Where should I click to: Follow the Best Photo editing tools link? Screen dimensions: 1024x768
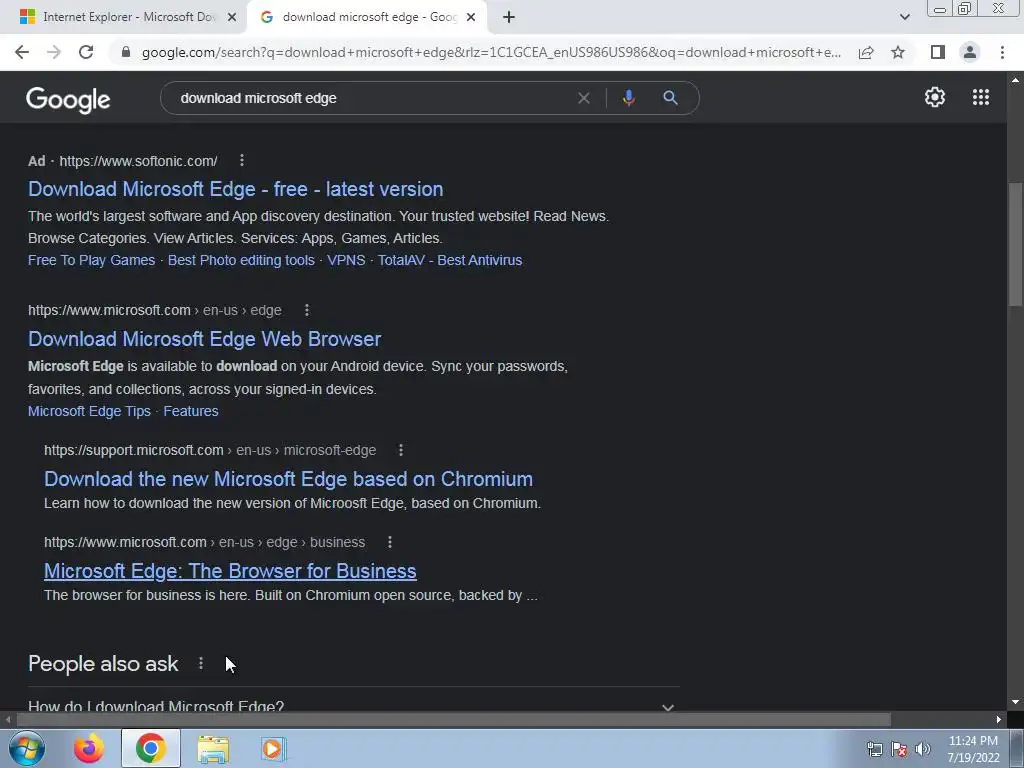241,260
